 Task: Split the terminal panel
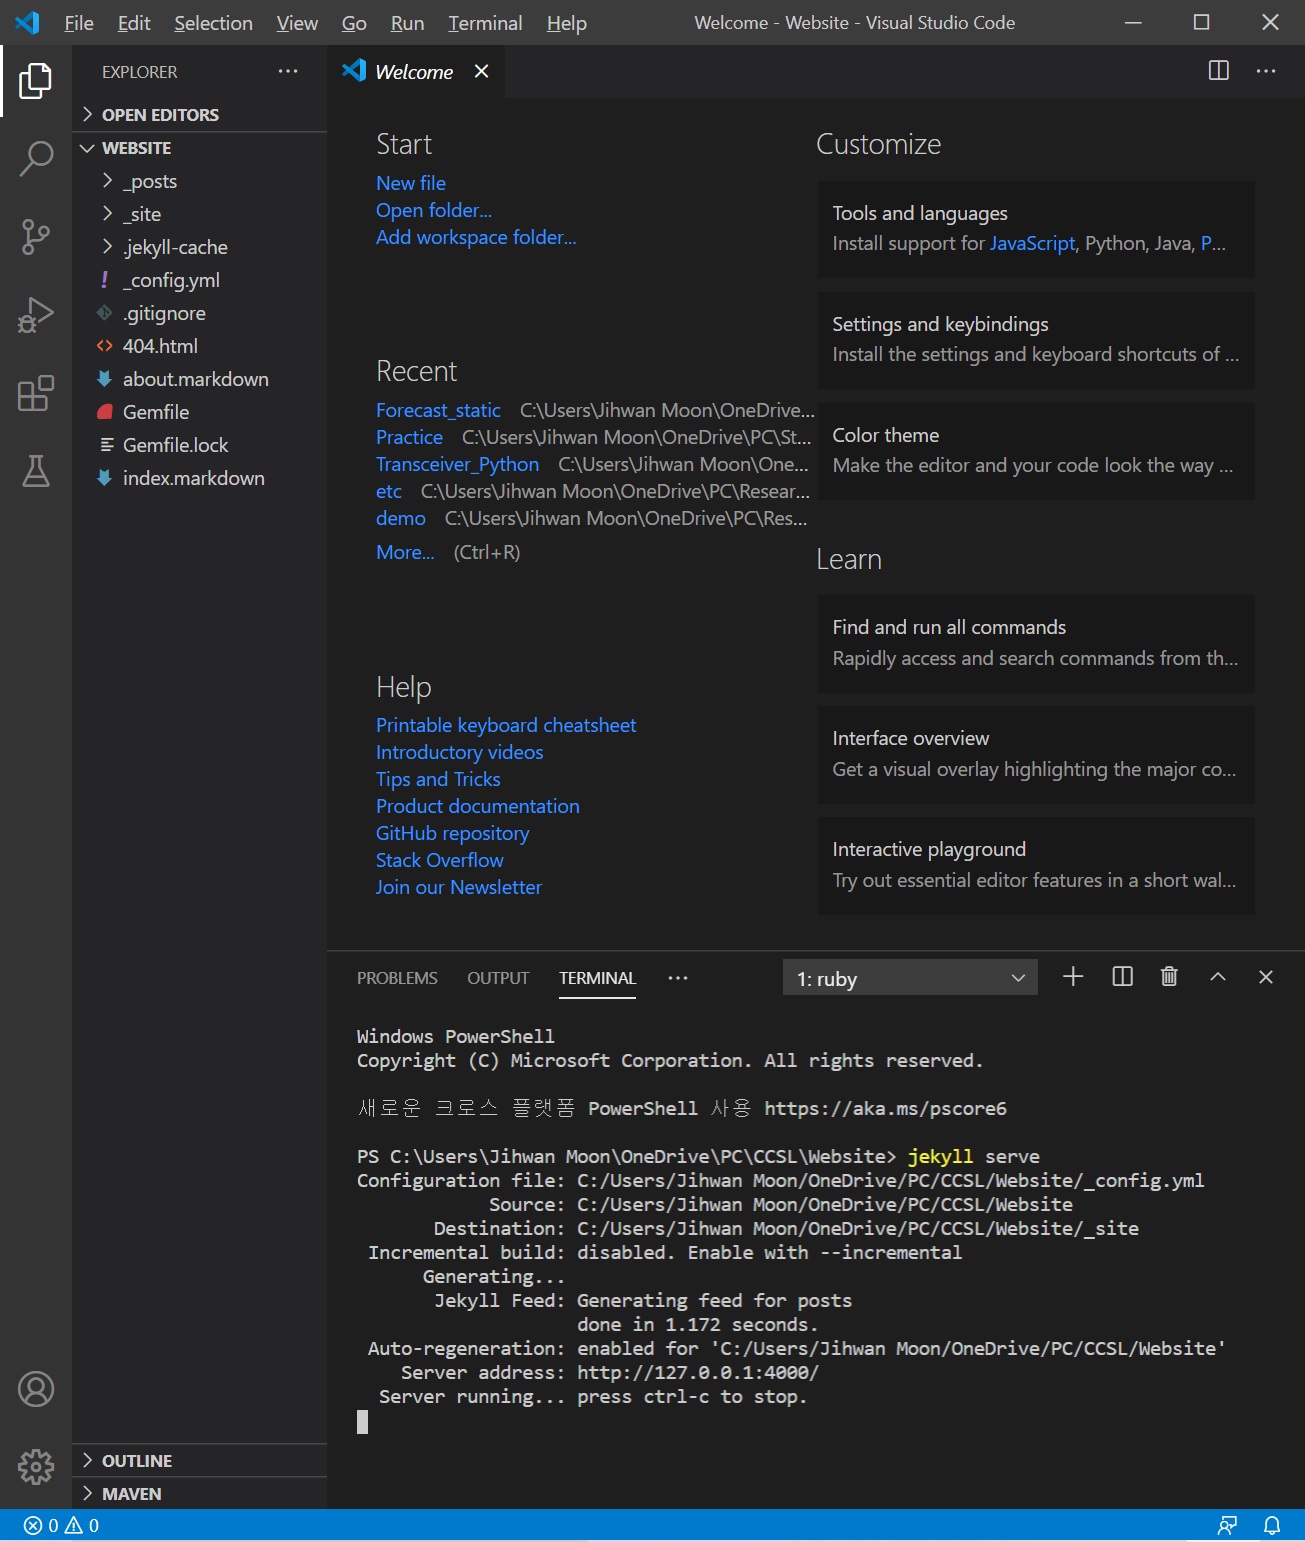tap(1122, 977)
